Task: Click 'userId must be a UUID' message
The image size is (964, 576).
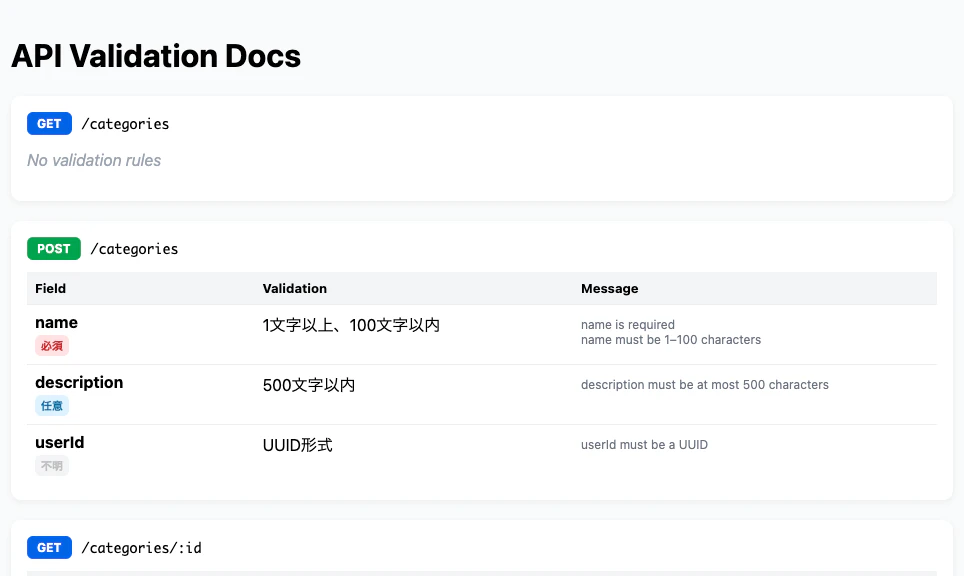Action: click(x=644, y=444)
